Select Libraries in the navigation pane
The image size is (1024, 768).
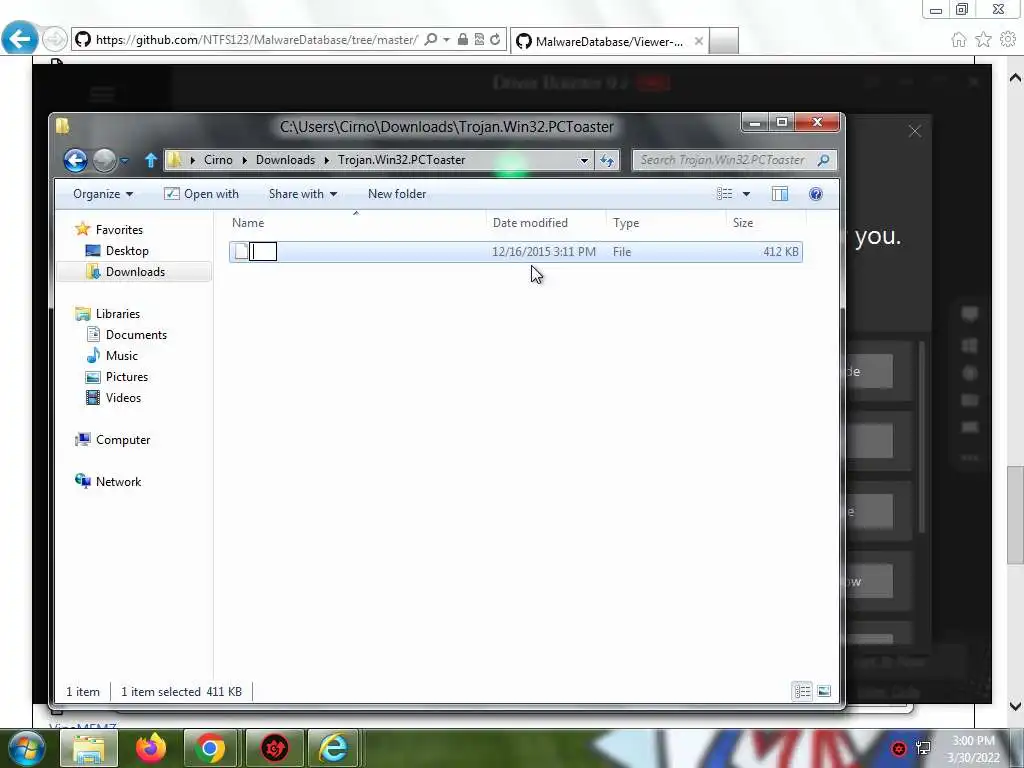(118, 314)
